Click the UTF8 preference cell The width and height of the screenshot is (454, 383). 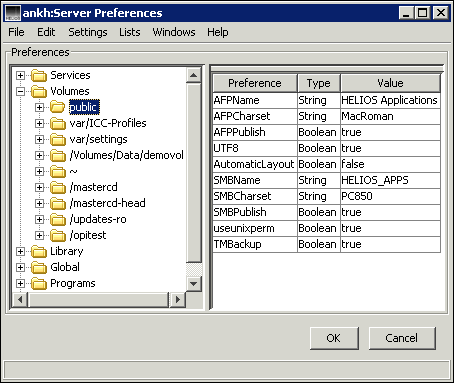coord(255,148)
